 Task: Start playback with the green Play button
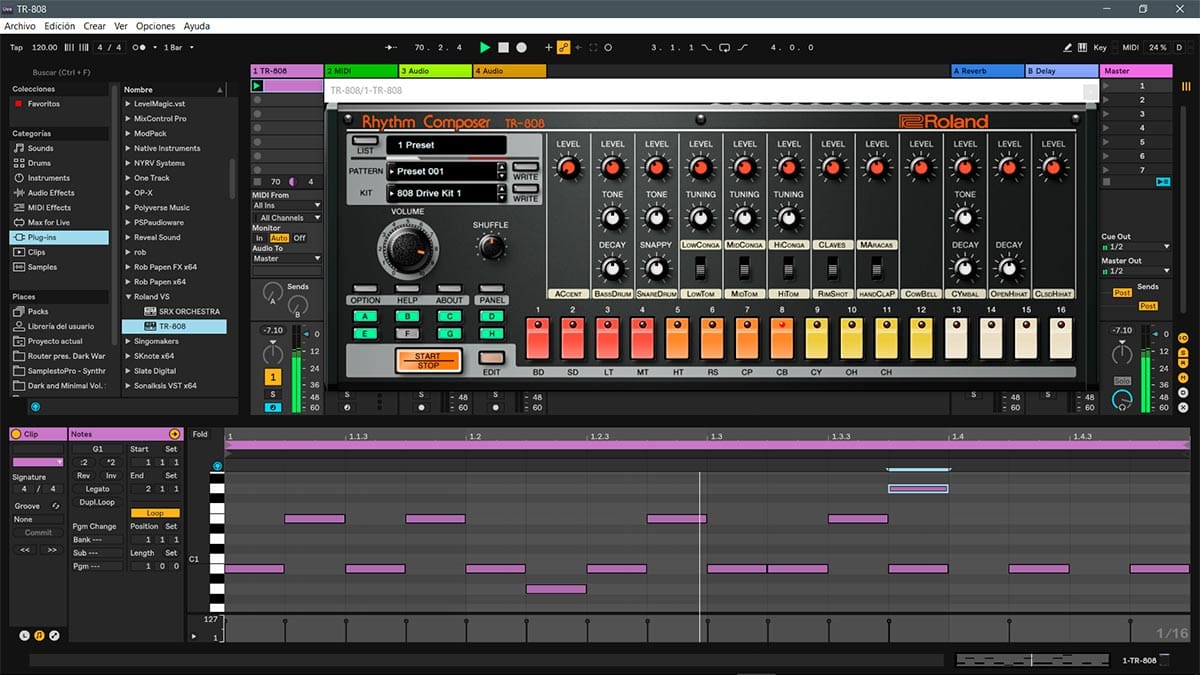pos(485,47)
